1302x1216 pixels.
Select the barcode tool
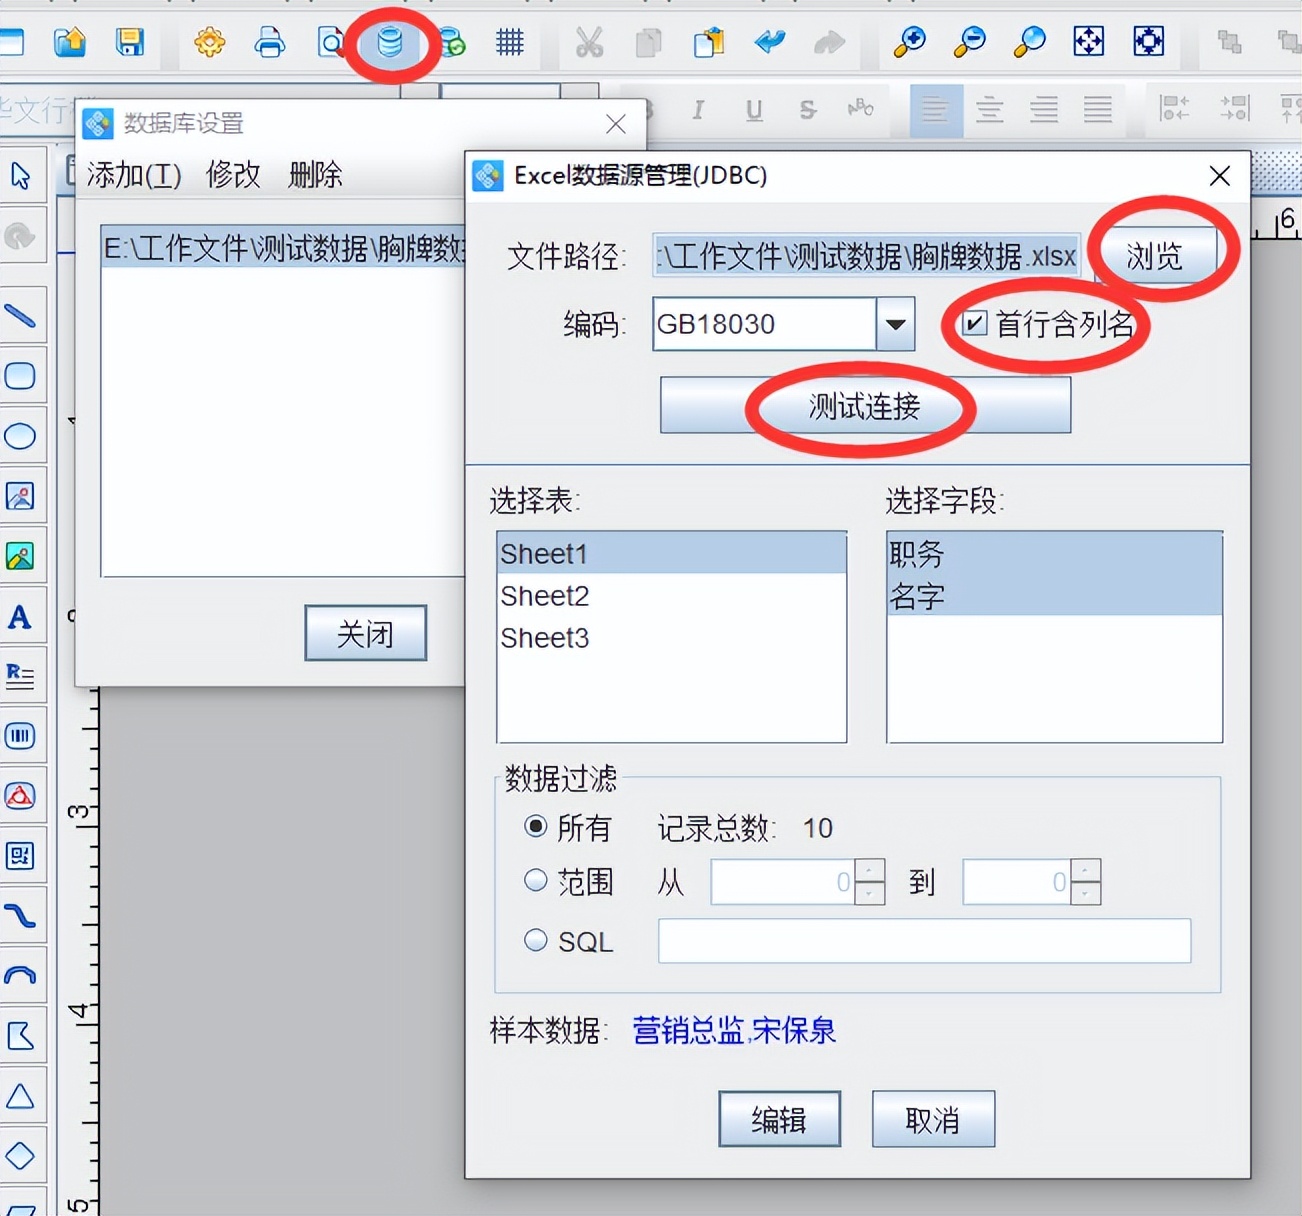tap(21, 736)
